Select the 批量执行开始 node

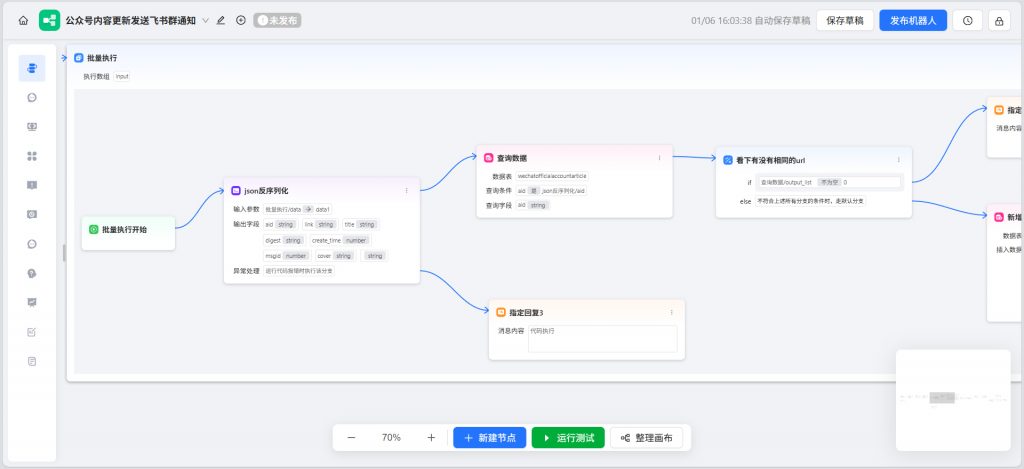coord(128,233)
